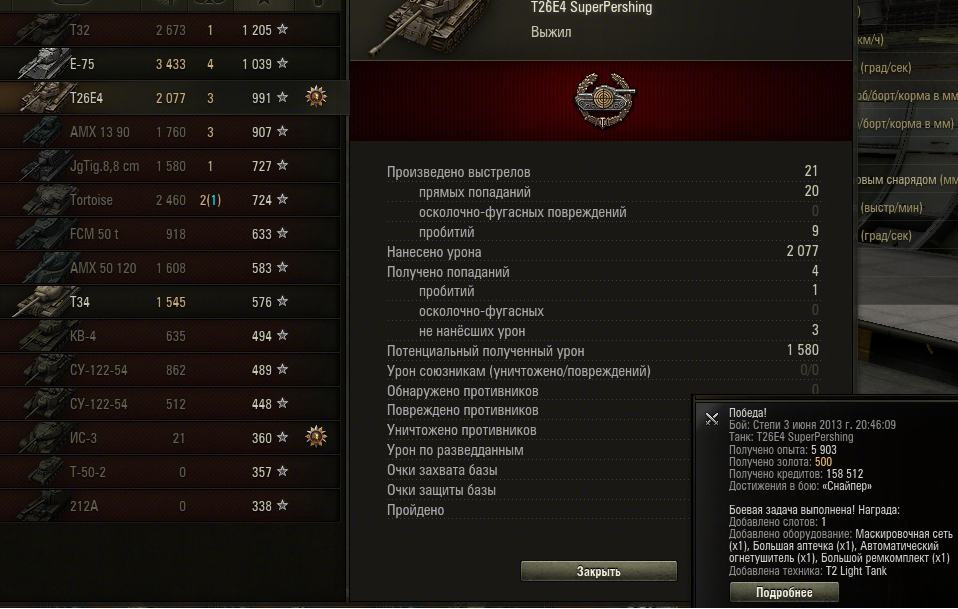Viewport: 958px width, 609px height.
Task: Open details with Подробнее button
Action: [x=784, y=592]
